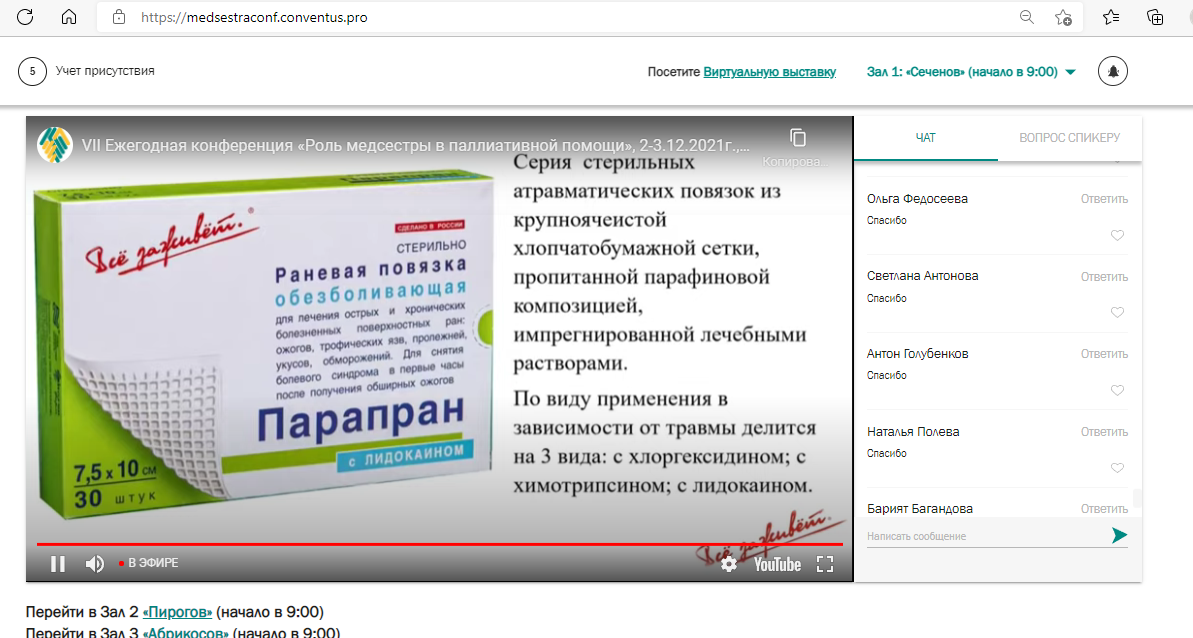Viewport: 1193px width, 638px height.
Task: Reply to Ольга Федосеева
Action: pyautogui.click(x=1104, y=198)
